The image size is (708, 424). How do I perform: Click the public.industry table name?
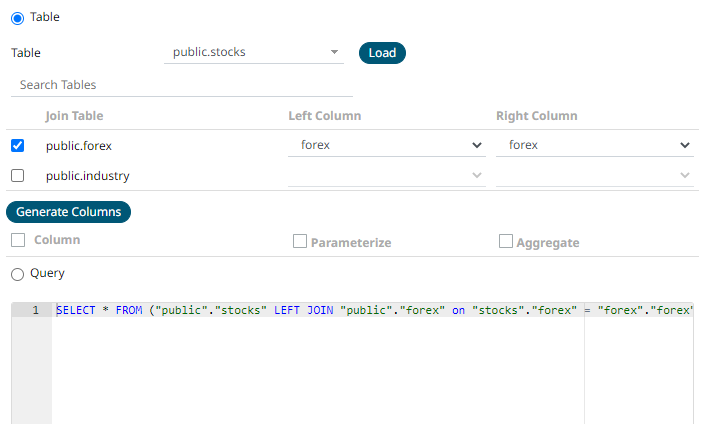[87, 176]
